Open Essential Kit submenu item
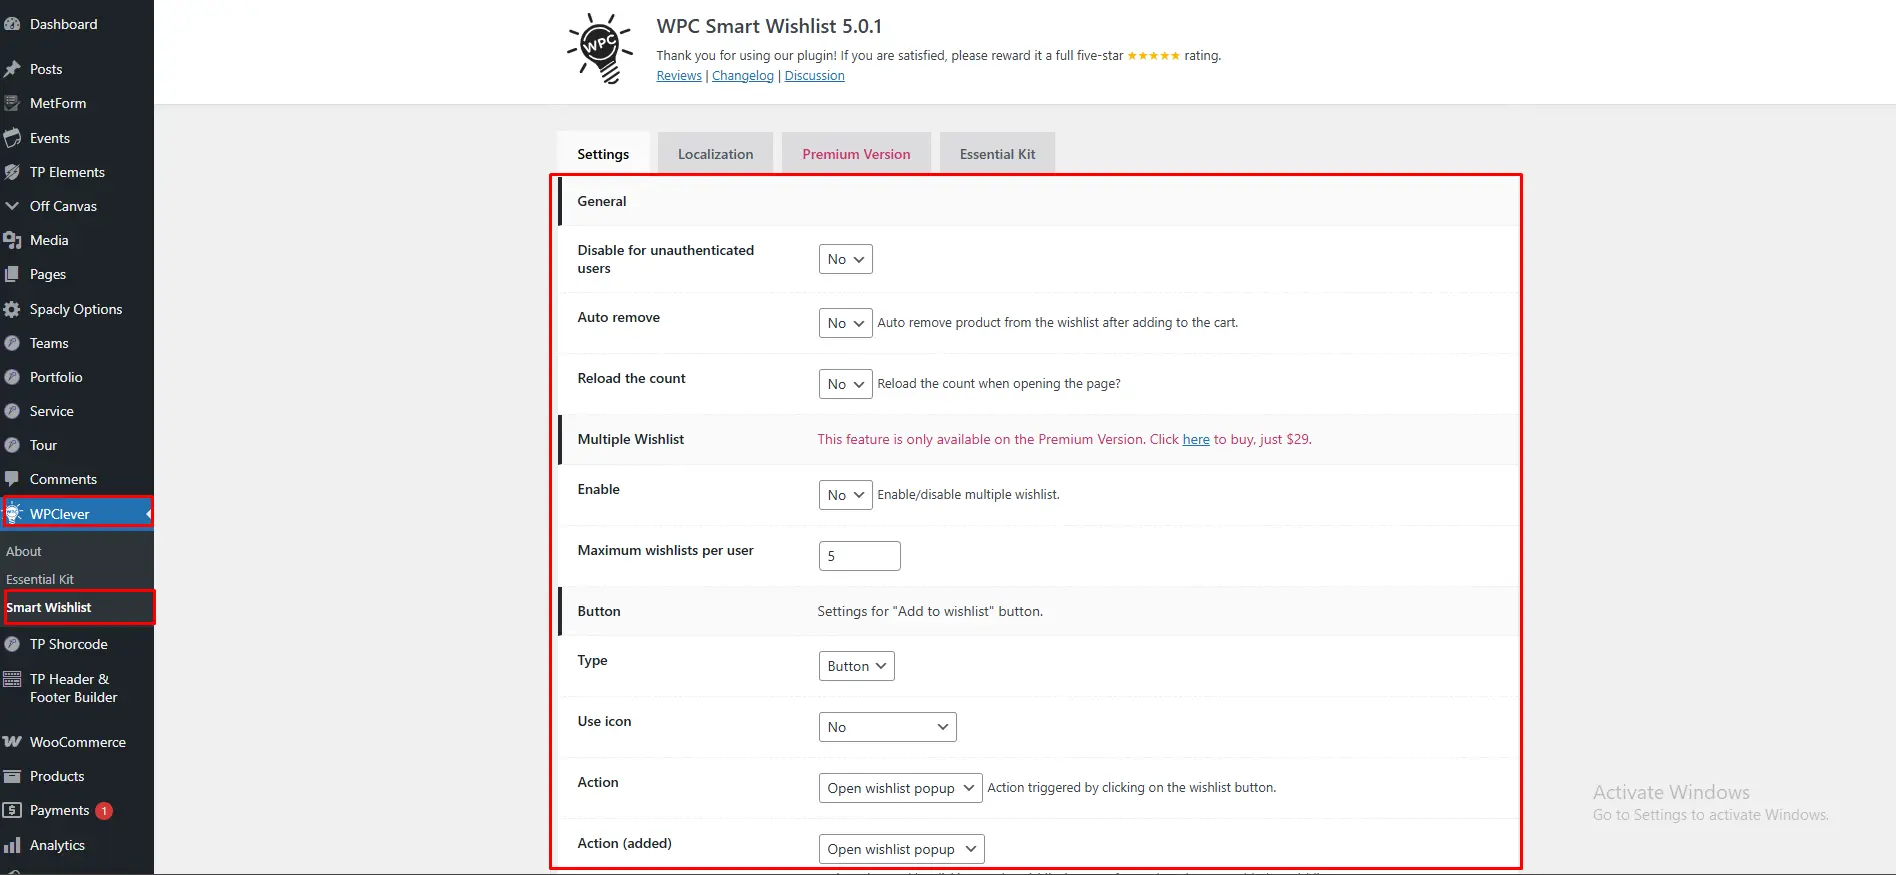1896x875 pixels. pyautogui.click(x=40, y=579)
